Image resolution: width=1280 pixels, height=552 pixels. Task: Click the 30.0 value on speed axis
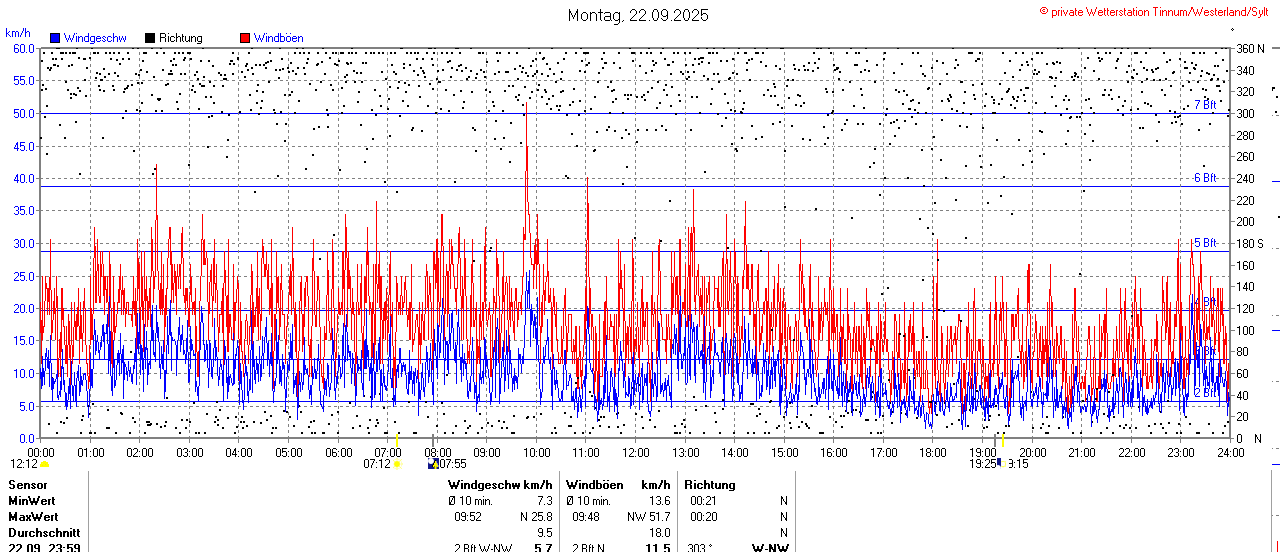[23, 243]
